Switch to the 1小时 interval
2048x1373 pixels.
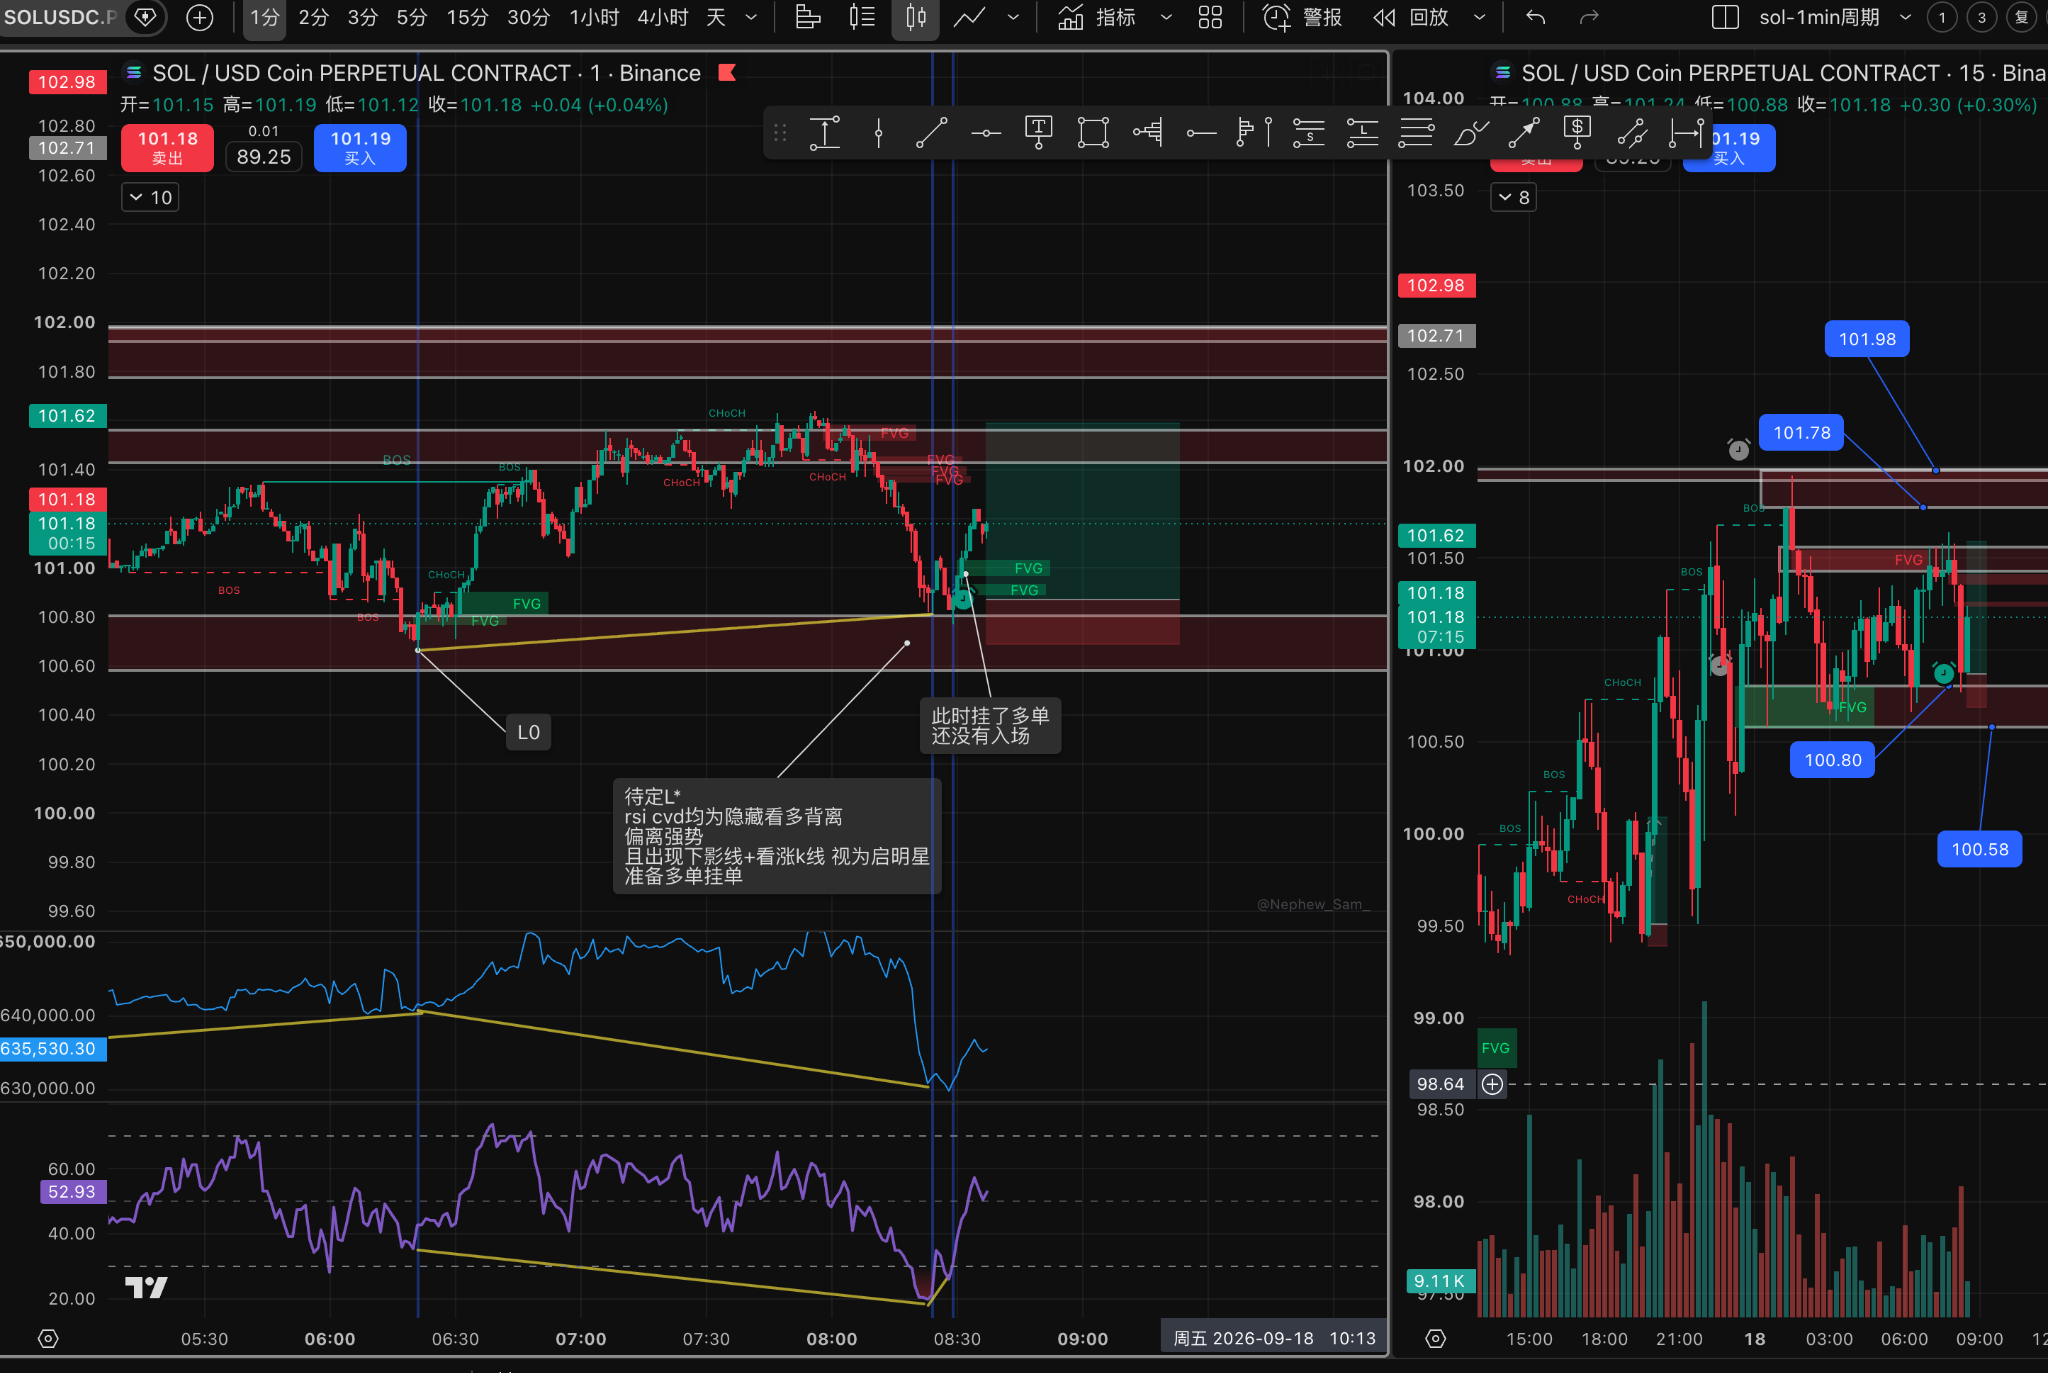(x=594, y=17)
